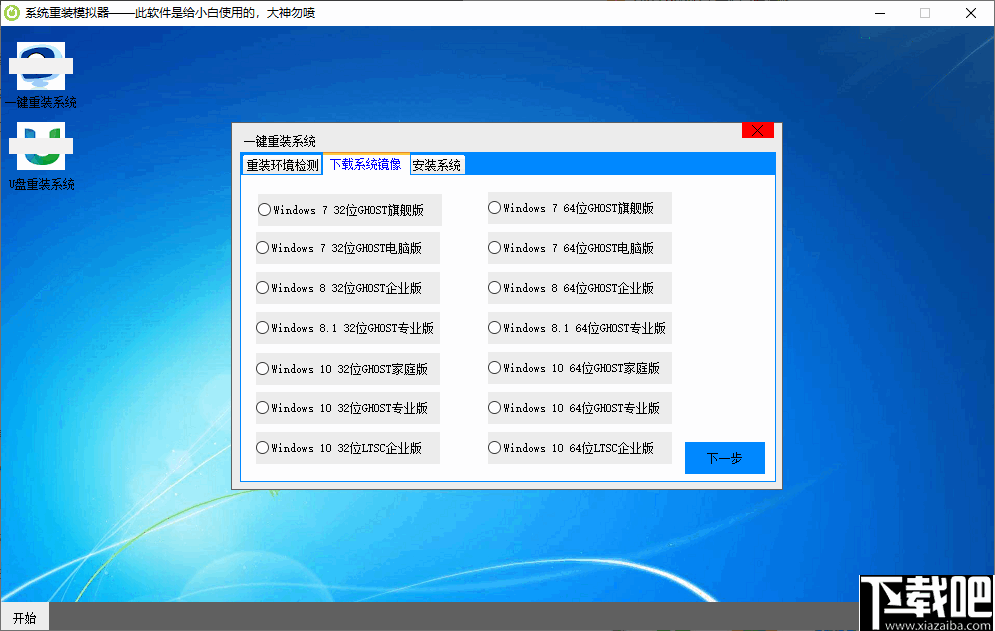Image resolution: width=995 pixels, height=631 pixels.
Task: Switch to the 重装环境检测 tab
Action: tap(281, 164)
